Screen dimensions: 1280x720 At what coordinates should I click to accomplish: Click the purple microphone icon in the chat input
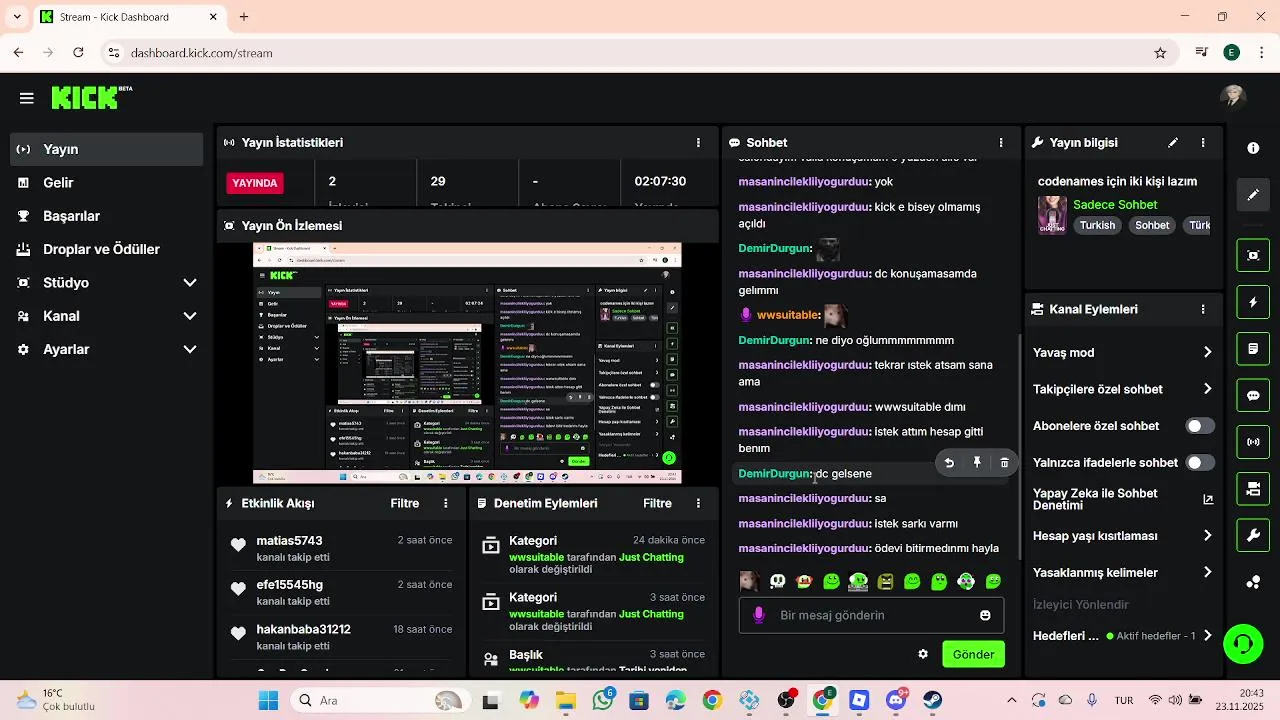[759, 615]
